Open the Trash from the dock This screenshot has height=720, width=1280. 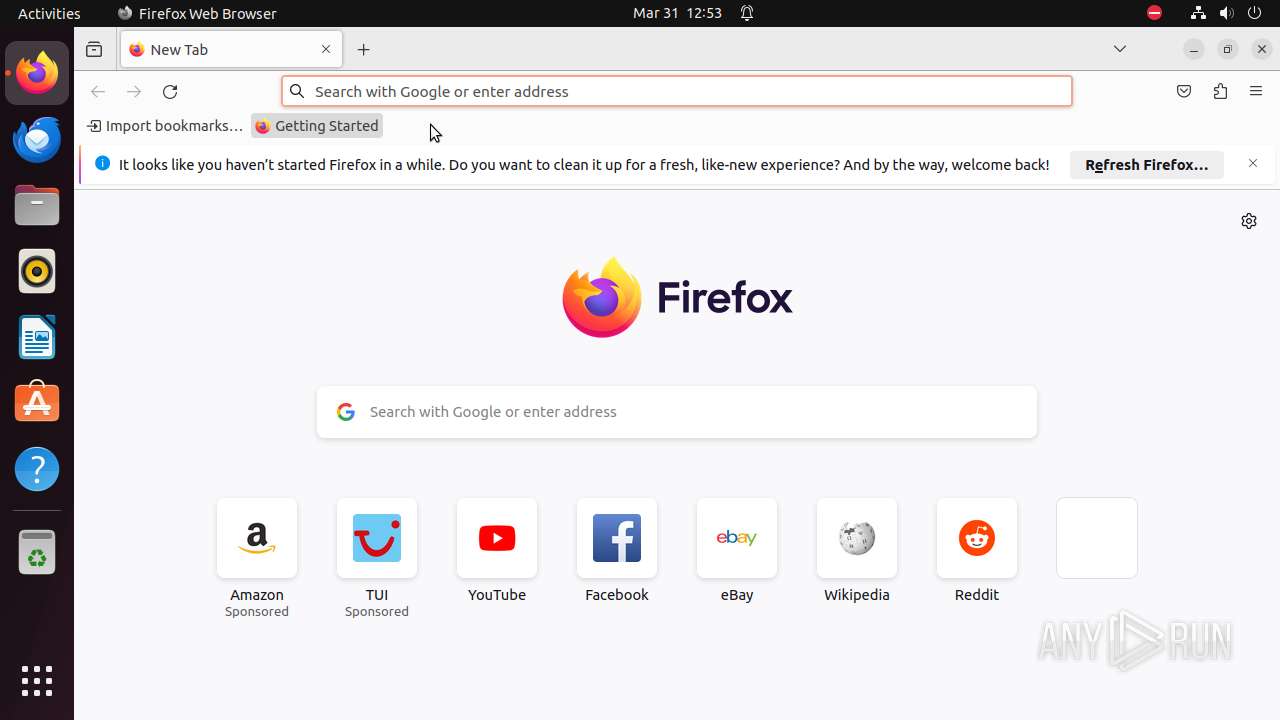pos(37,552)
